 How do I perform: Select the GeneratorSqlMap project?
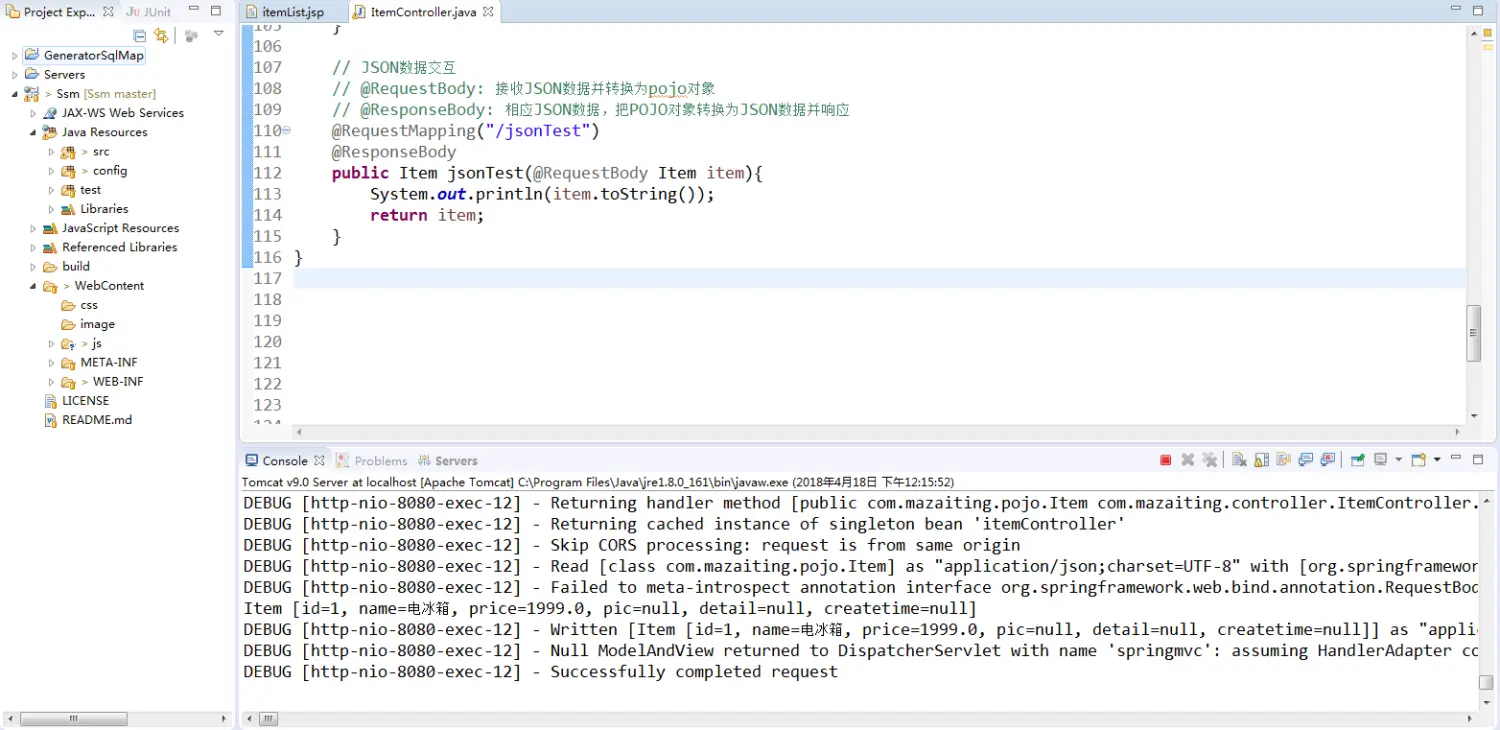(x=84, y=56)
